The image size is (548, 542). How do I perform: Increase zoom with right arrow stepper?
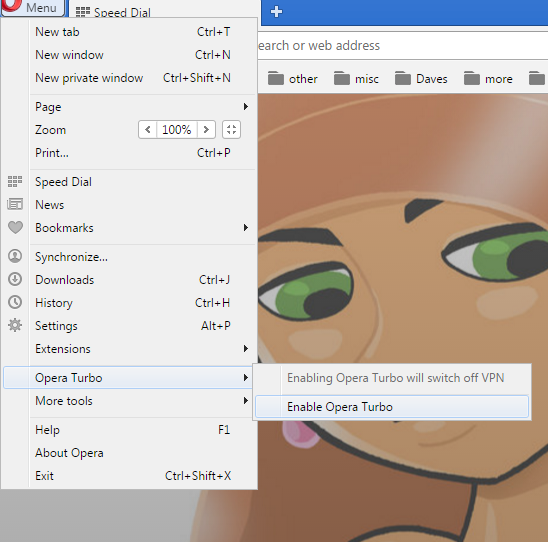pyautogui.click(x=206, y=130)
